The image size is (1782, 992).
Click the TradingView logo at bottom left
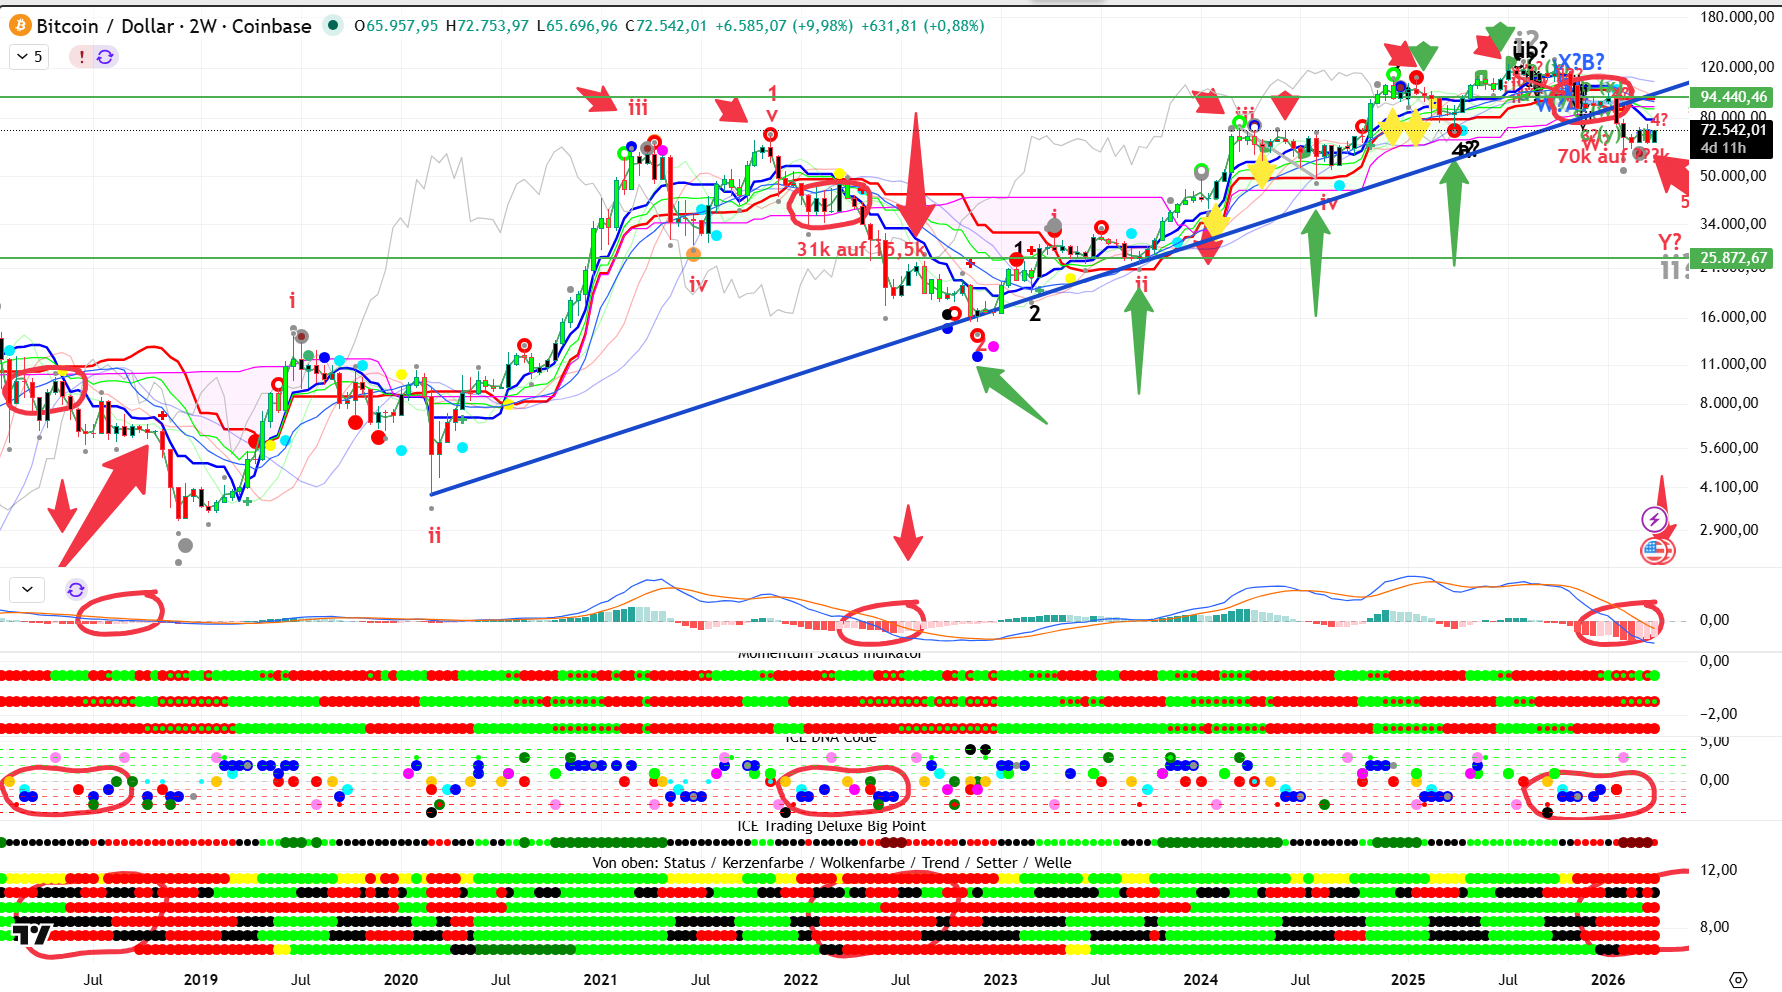coord(30,934)
